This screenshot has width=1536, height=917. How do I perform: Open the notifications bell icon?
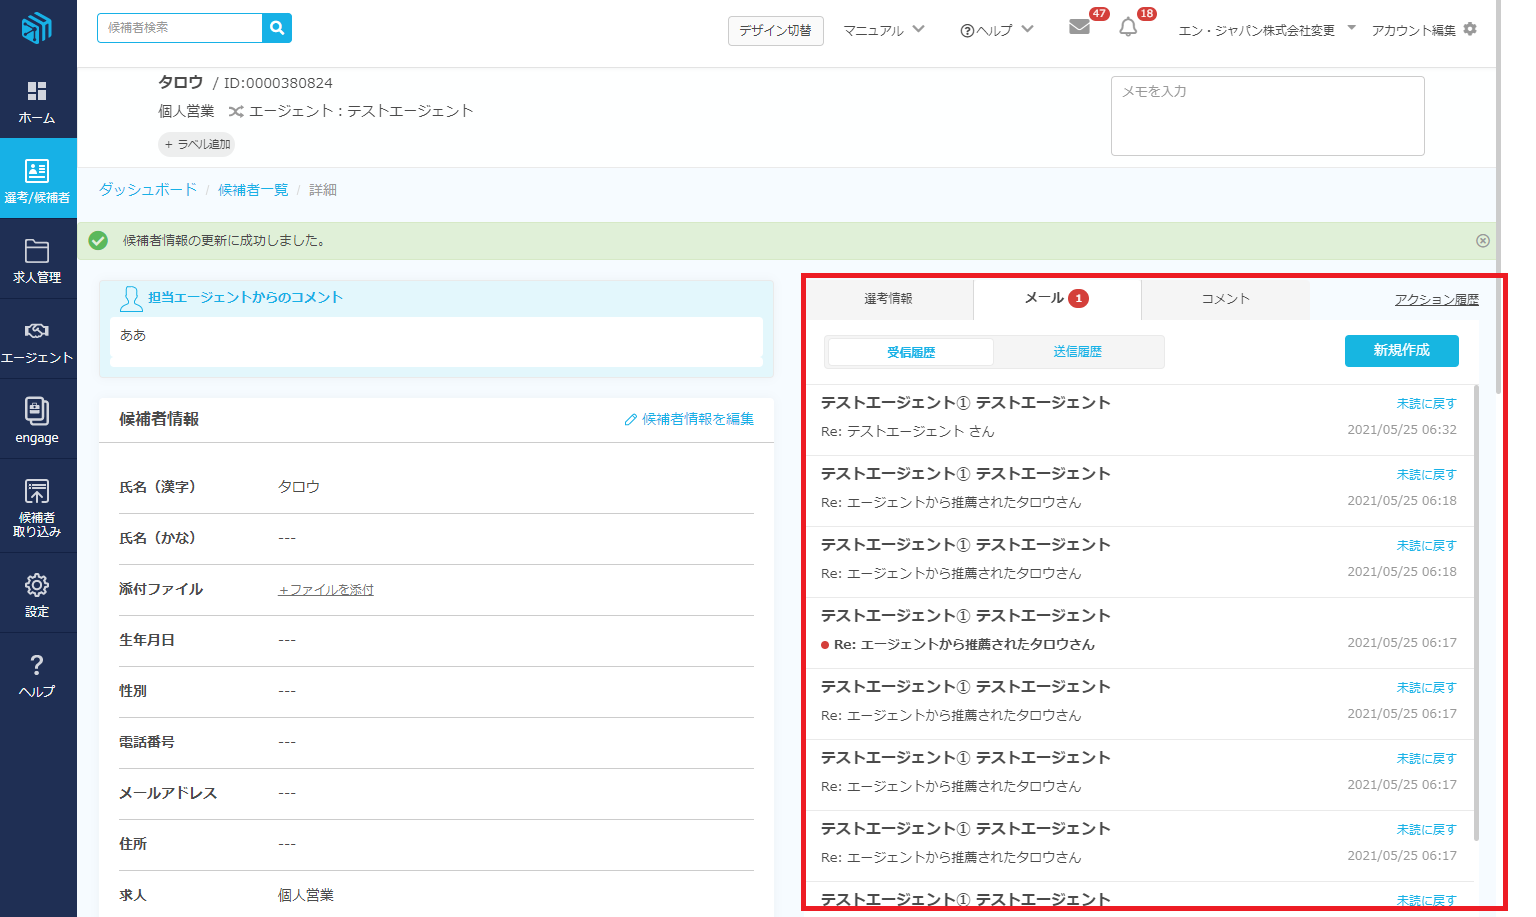[1128, 27]
